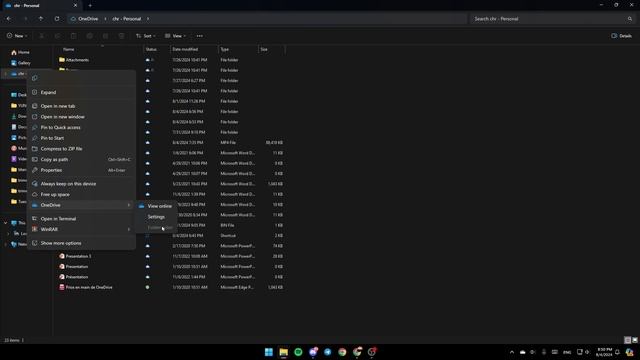Click the search box for chr - Personal
This screenshot has width=640, height=360.
point(553,19)
